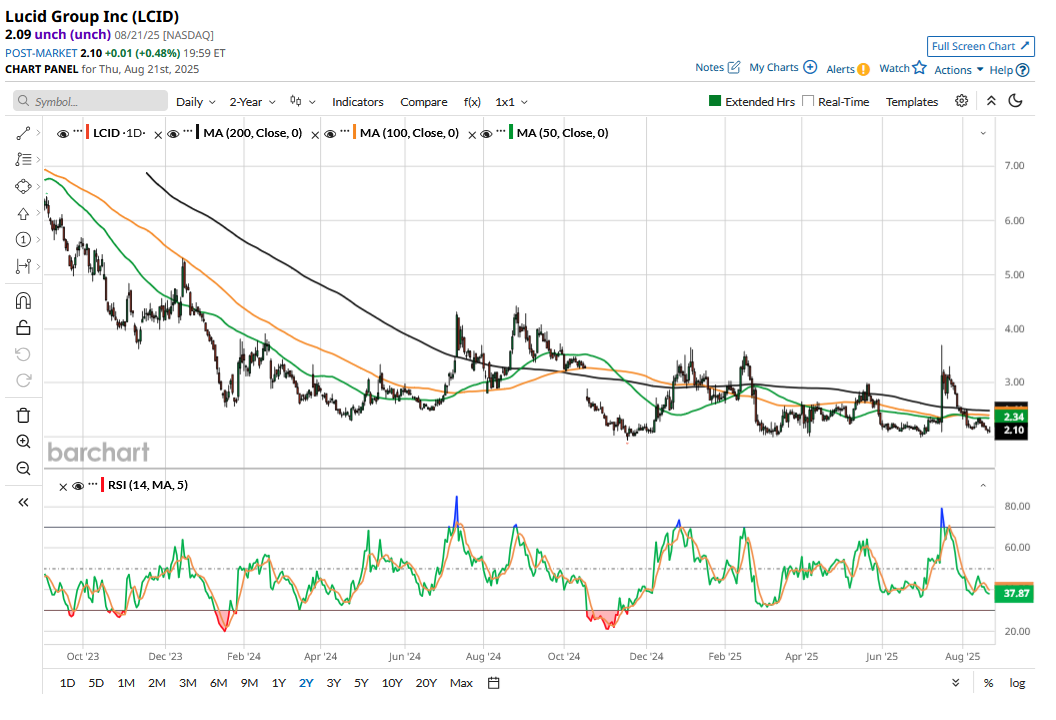Hide the MA 50 moving average line
The width and height of the screenshot is (1056, 720).
(486, 134)
